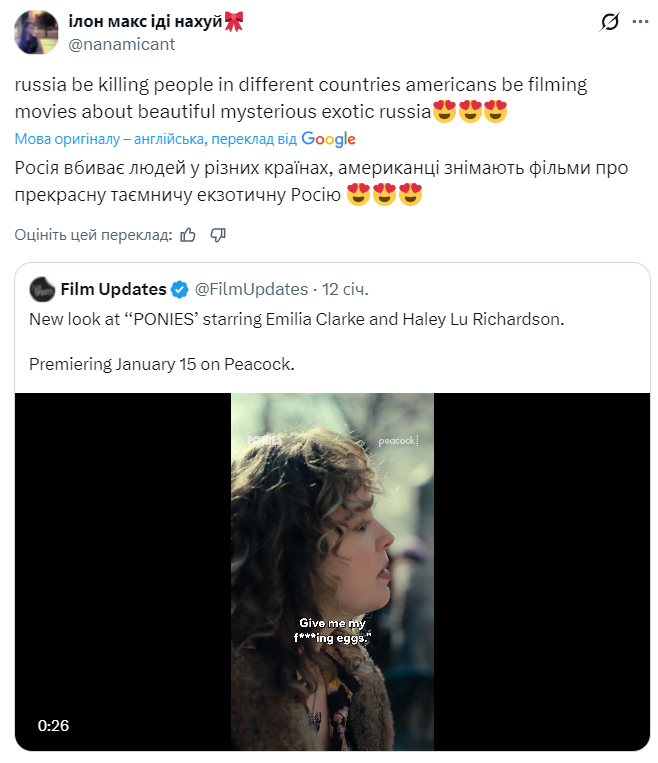Click the thumbs up translation rating icon
The height and width of the screenshot is (763, 658).
188,235
